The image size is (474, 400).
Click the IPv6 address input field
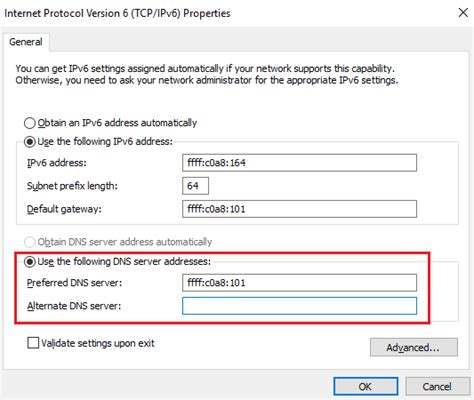[x=299, y=163]
